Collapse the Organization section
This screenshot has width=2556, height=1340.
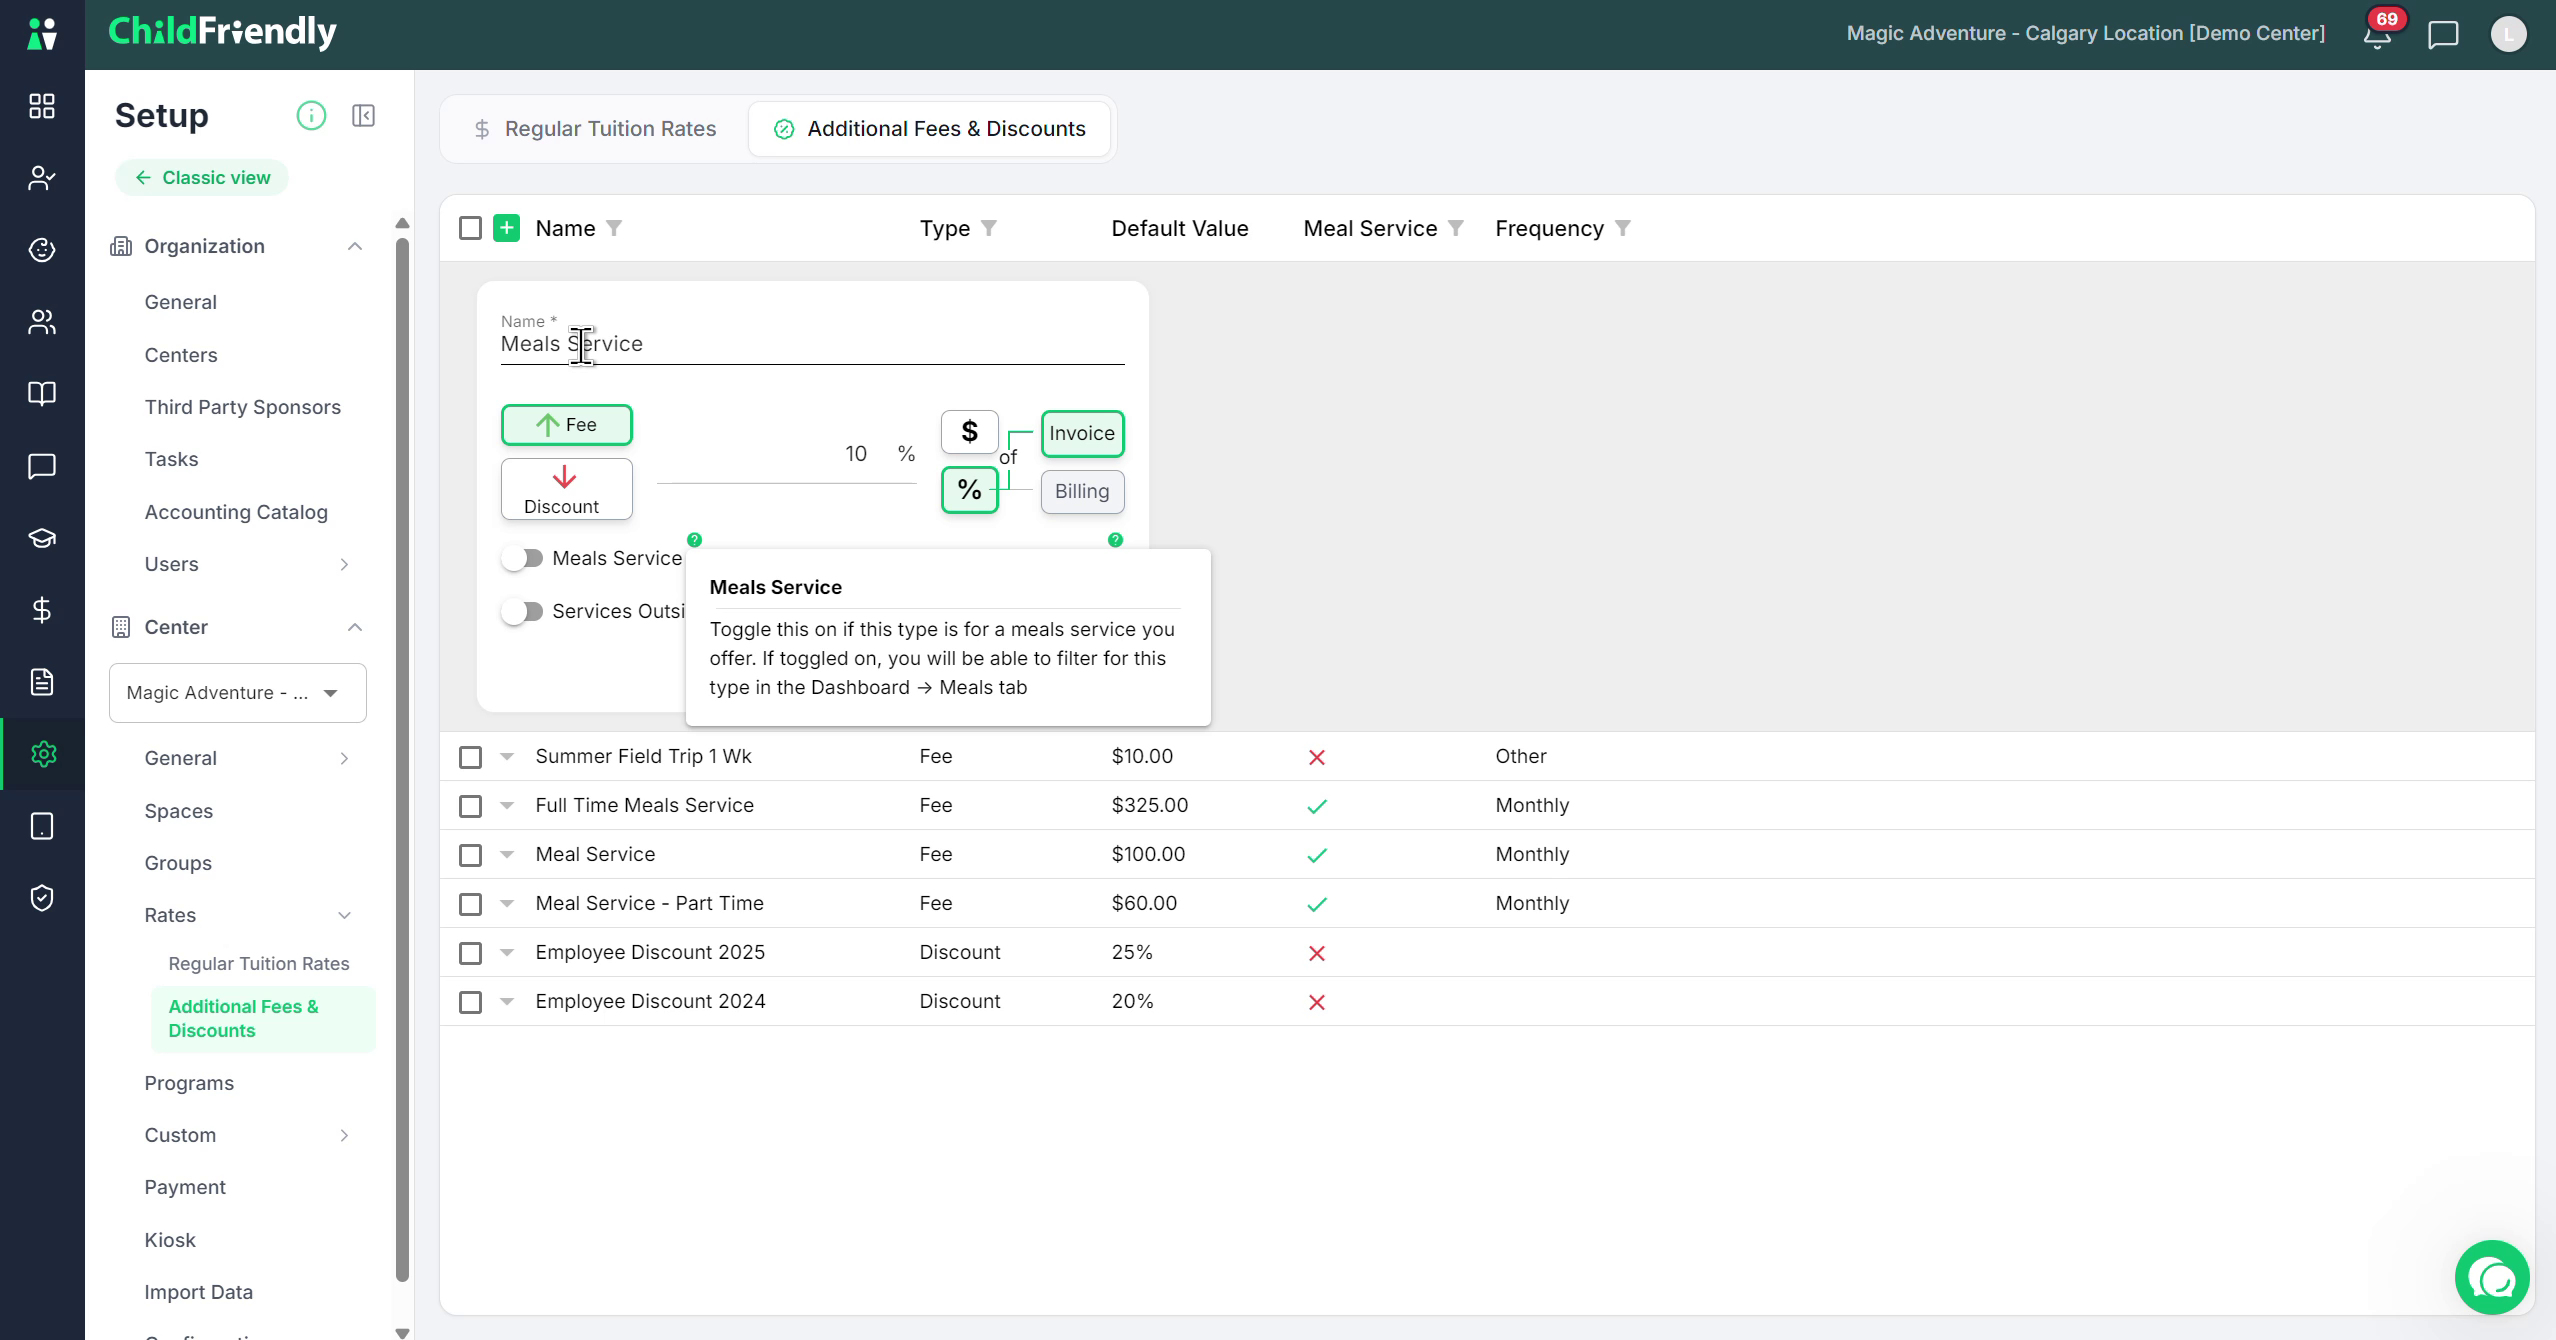tap(355, 246)
